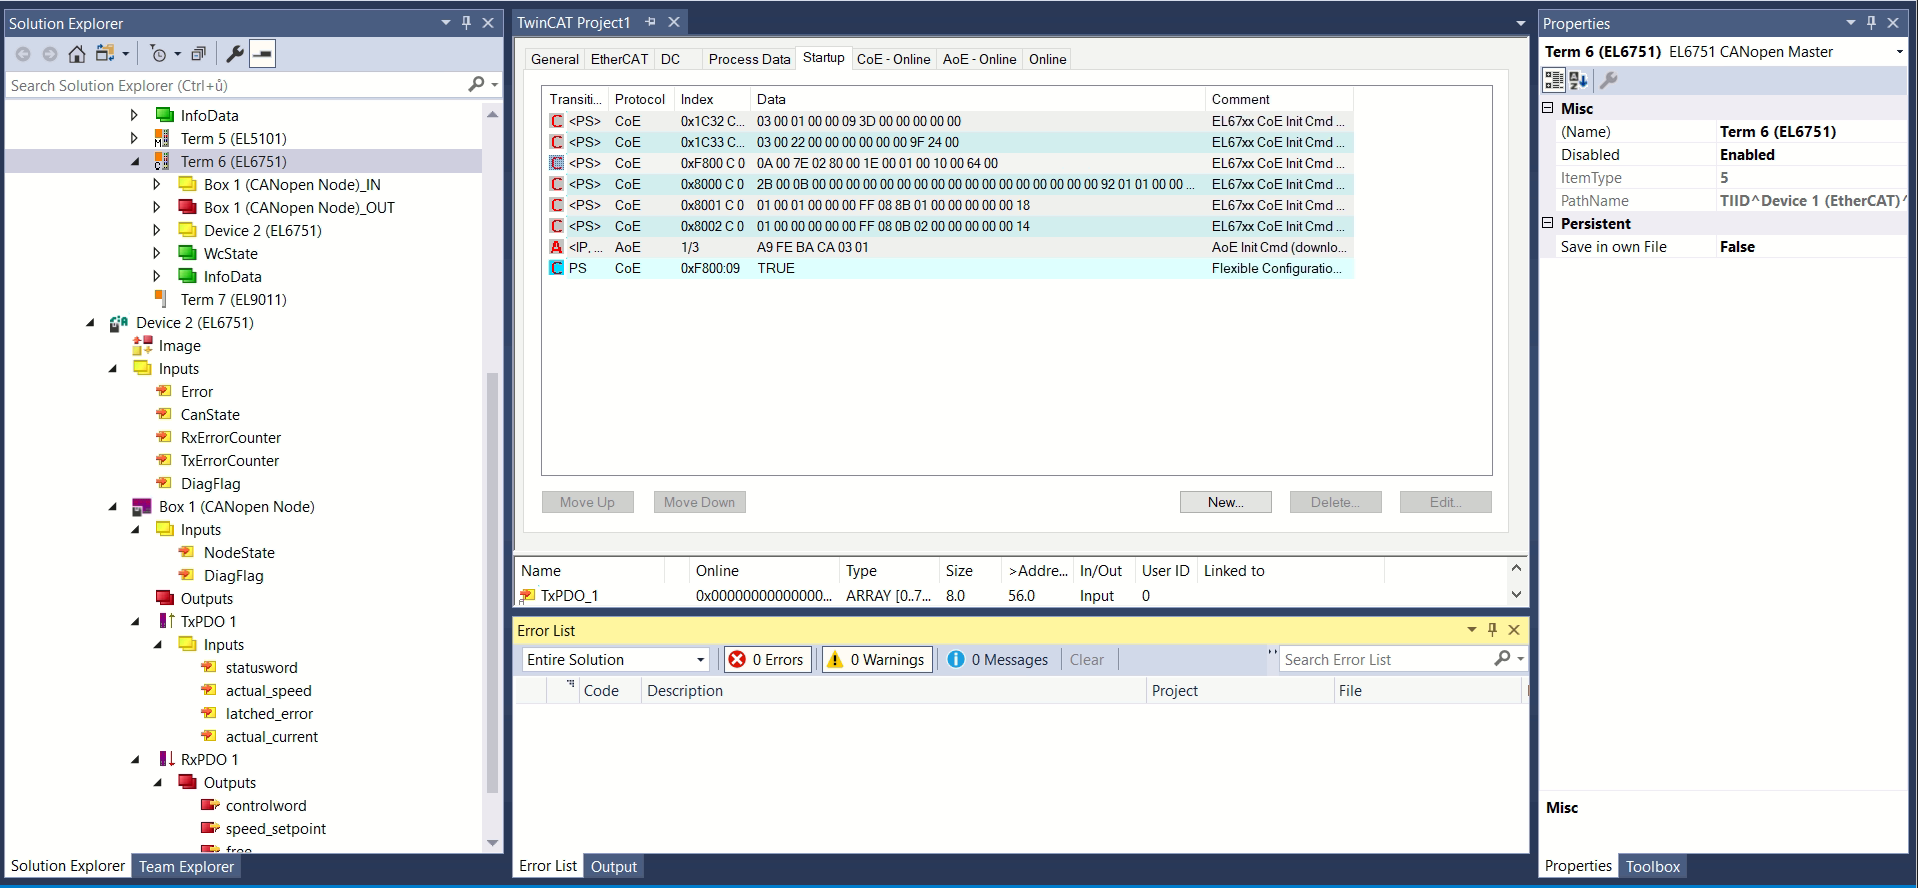Open the Process Data tab
1918x888 pixels.
pos(749,59)
